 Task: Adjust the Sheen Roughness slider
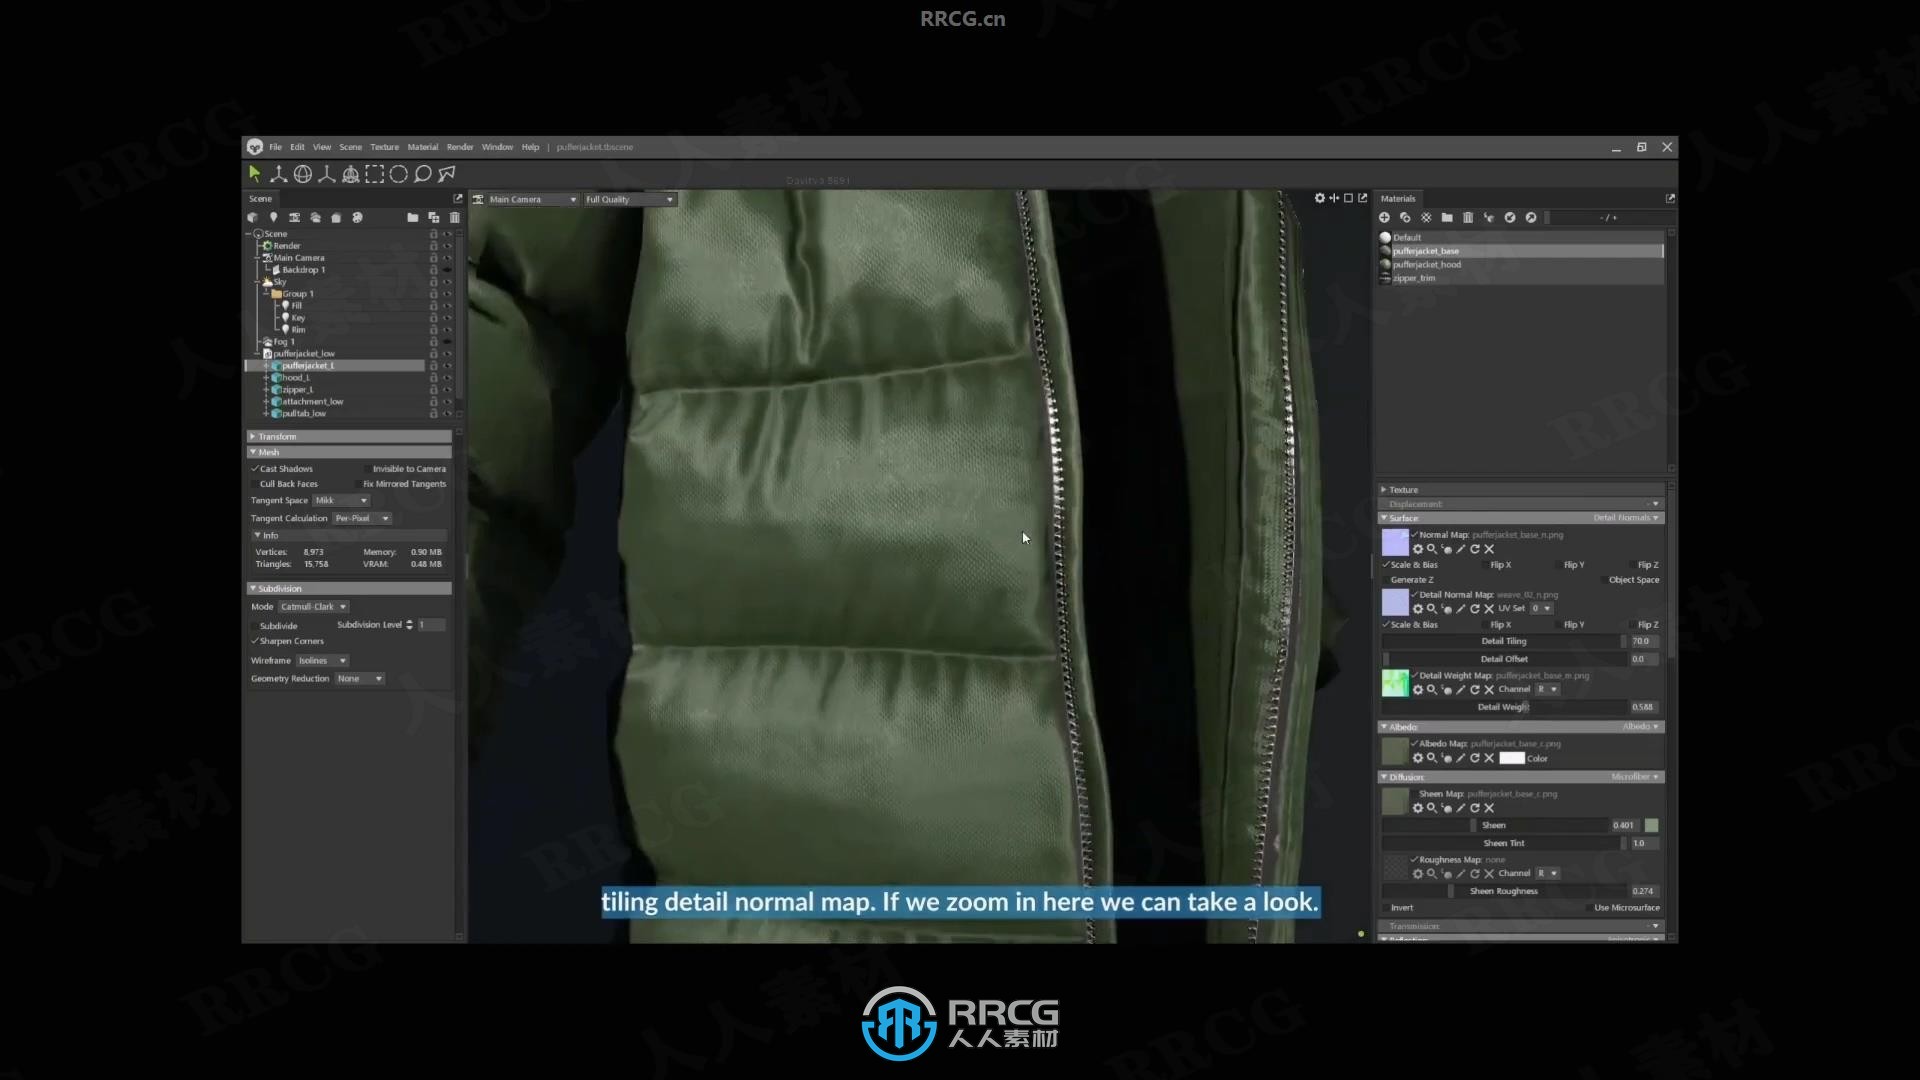tap(1504, 892)
